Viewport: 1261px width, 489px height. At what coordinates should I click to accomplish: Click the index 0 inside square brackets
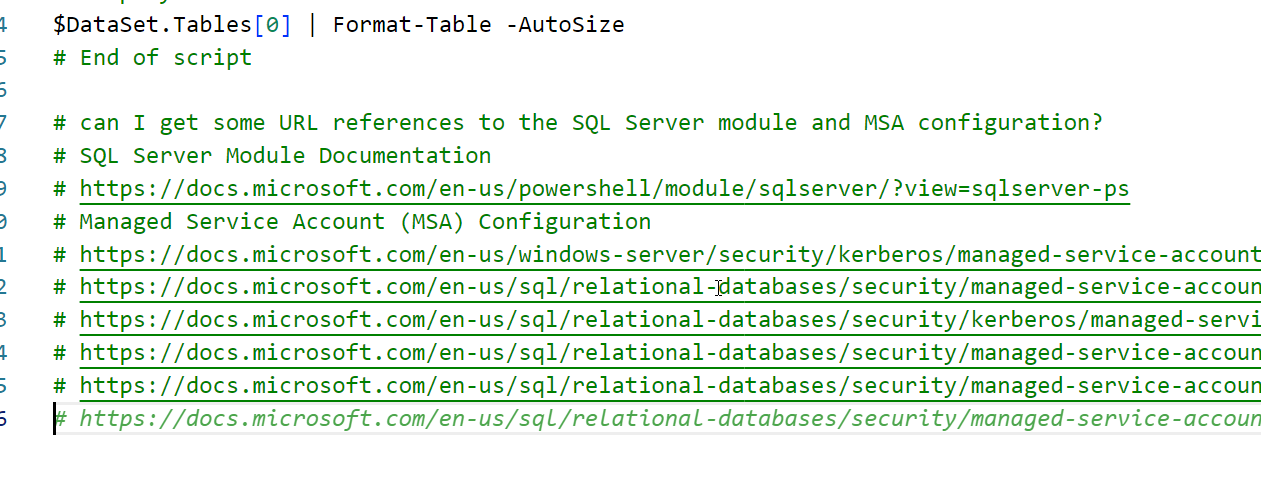[272, 24]
